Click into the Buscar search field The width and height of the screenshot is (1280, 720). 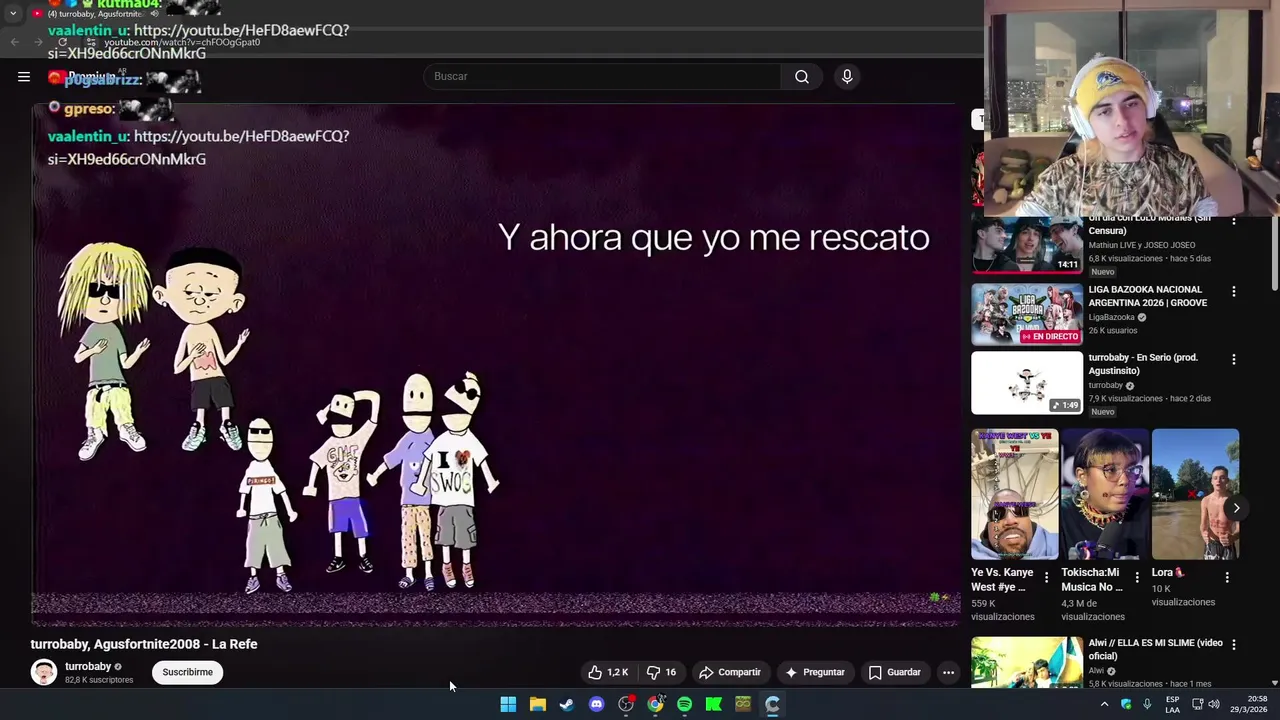click(602, 76)
